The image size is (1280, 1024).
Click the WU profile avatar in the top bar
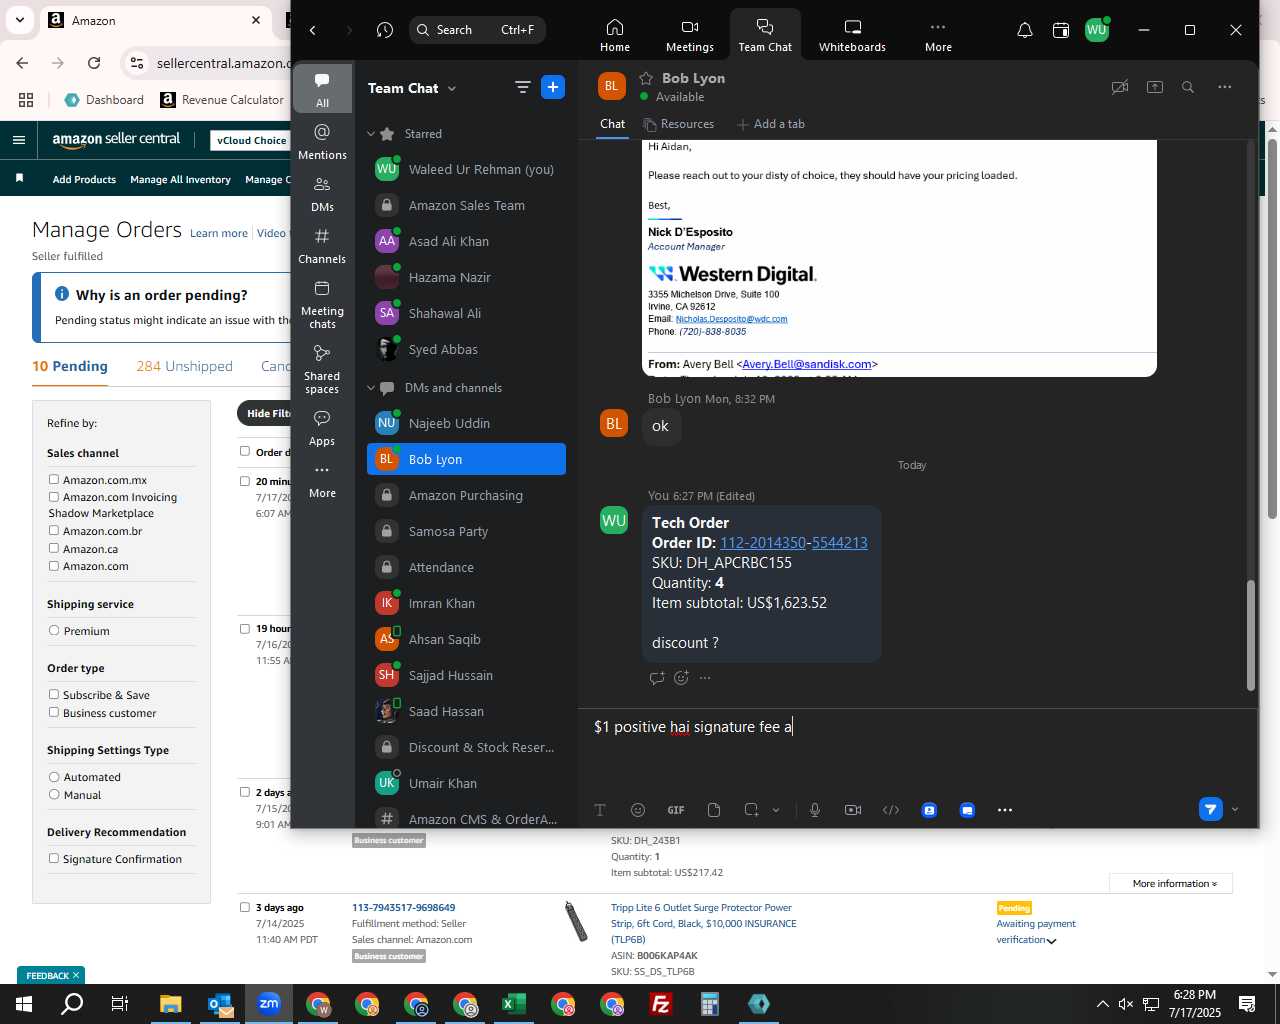(x=1097, y=30)
